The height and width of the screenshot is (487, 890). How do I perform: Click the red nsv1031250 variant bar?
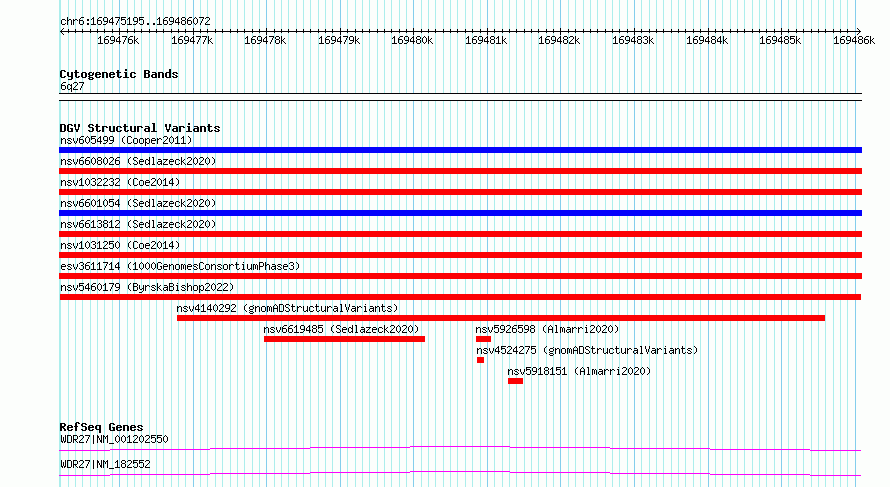[460, 255]
